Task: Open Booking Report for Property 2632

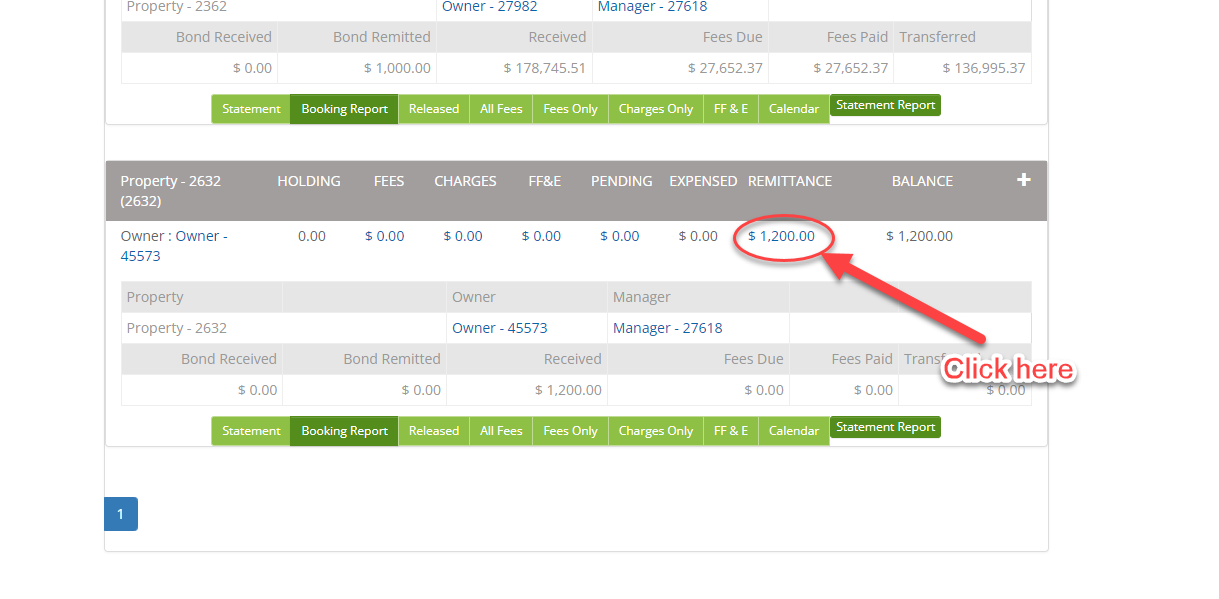Action: [x=344, y=431]
